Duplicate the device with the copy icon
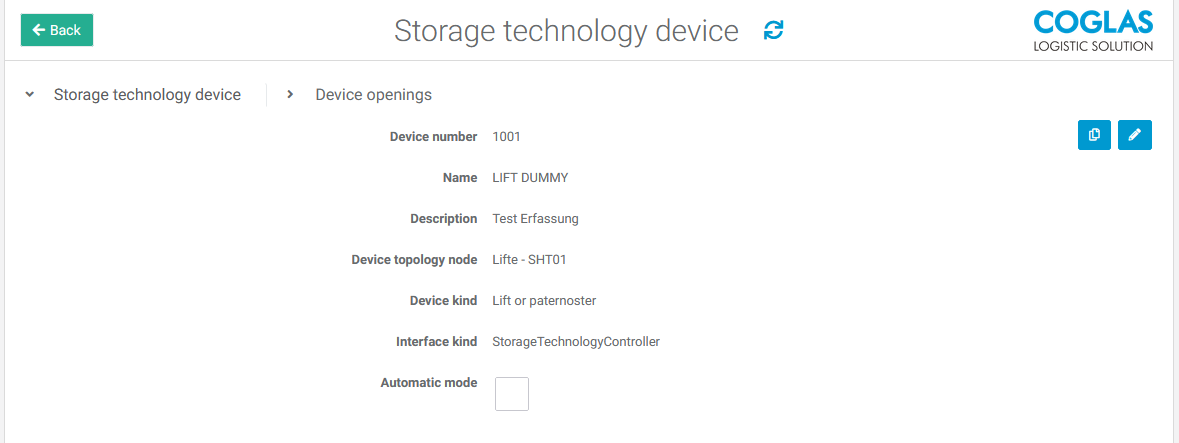The width and height of the screenshot is (1179, 443). click(x=1094, y=135)
